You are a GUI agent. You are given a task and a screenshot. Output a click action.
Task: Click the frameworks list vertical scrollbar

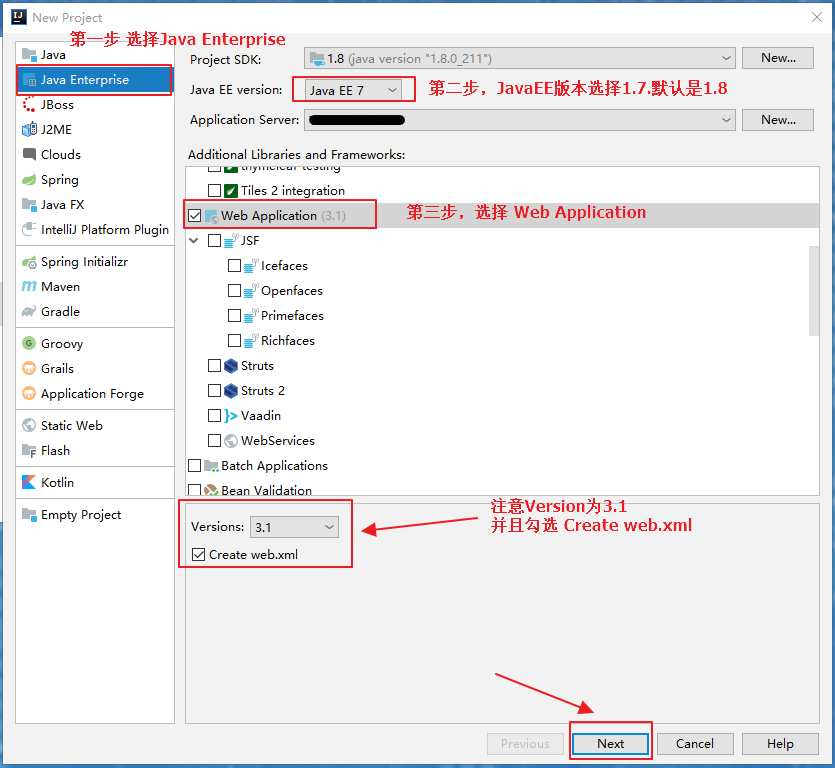(814, 290)
